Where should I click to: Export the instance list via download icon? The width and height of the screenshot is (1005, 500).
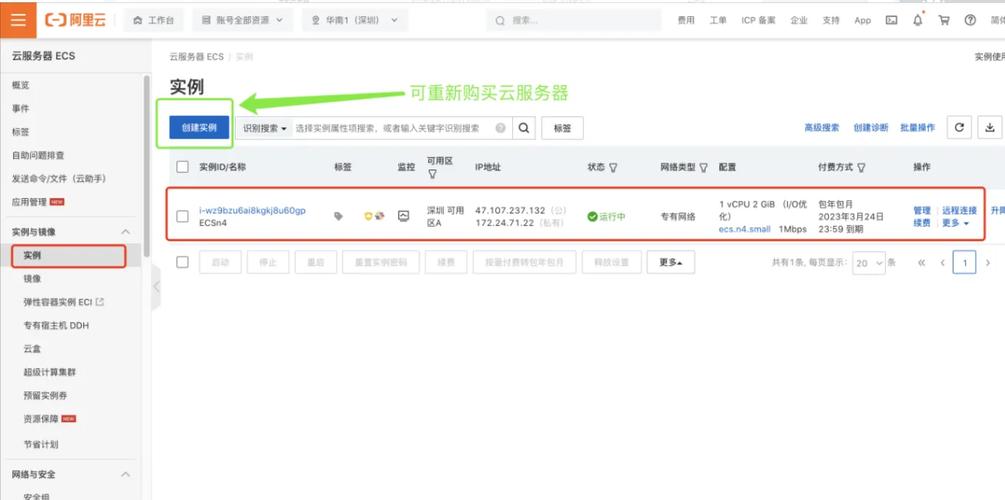pos(990,128)
